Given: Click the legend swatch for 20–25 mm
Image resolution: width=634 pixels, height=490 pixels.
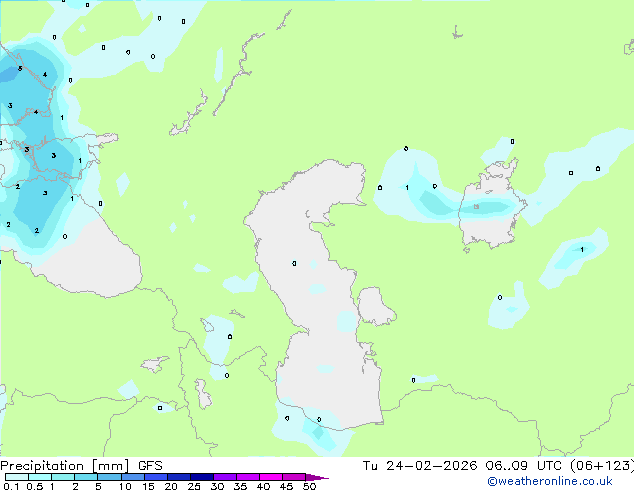Looking at the screenshot, I should coord(178,477).
